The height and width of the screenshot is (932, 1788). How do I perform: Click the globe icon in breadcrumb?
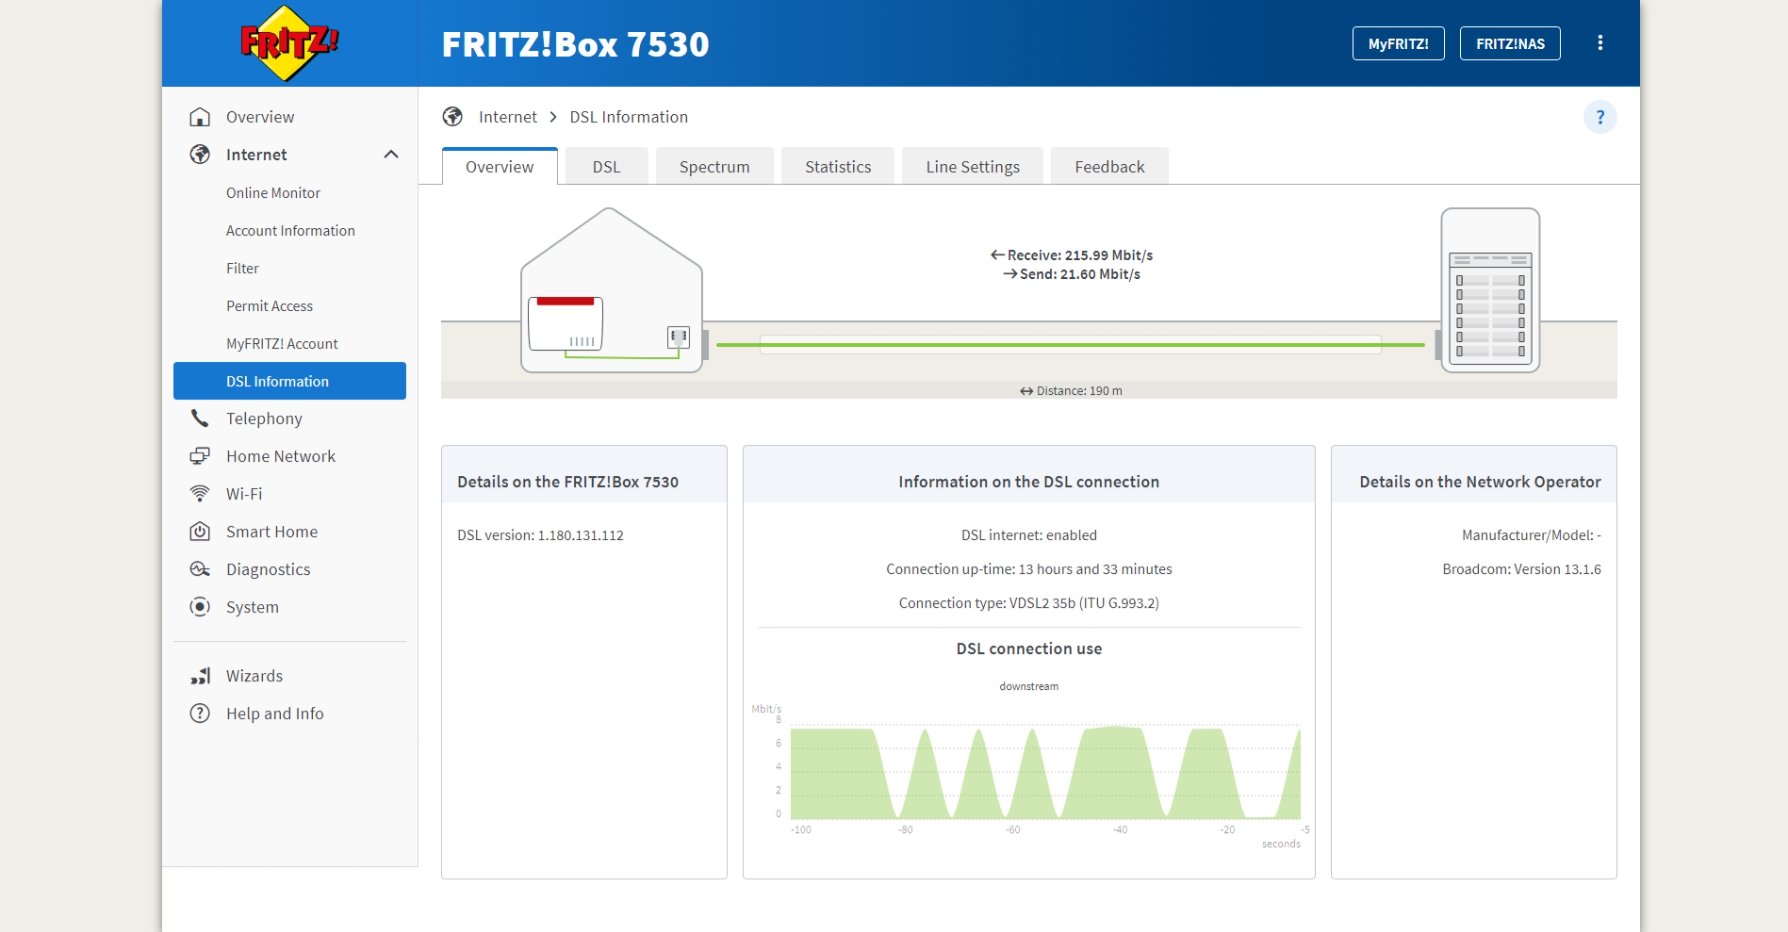[x=453, y=117]
